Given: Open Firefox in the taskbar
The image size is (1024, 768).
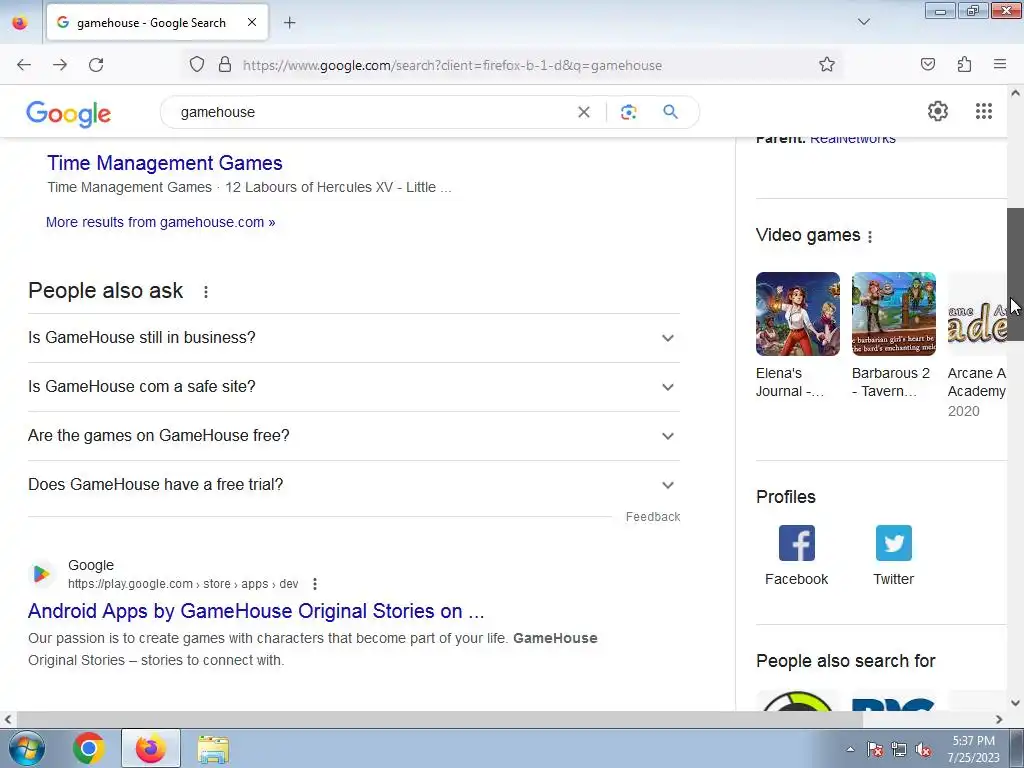Looking at the screenshot, I should (151, 748).
